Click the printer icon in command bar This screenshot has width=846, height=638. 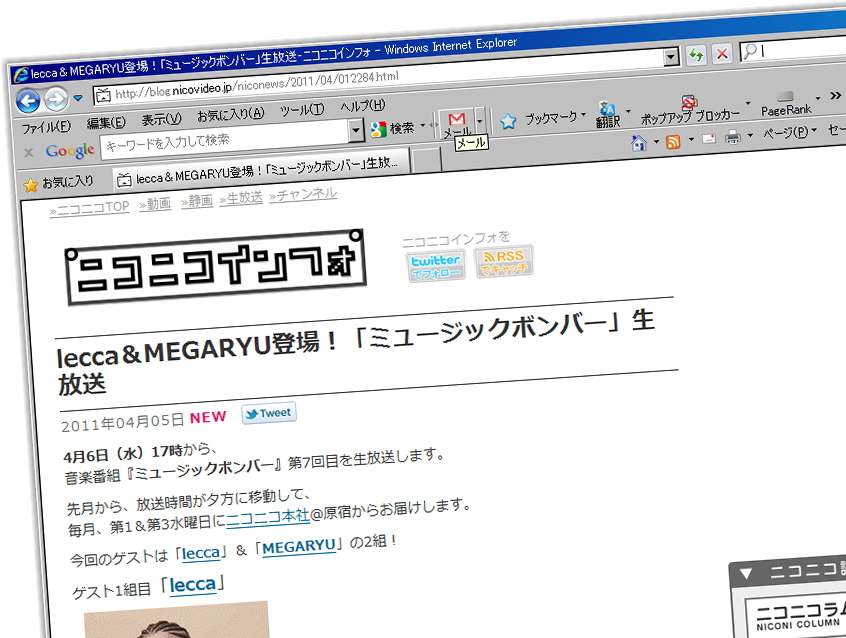tap(733, 137)
